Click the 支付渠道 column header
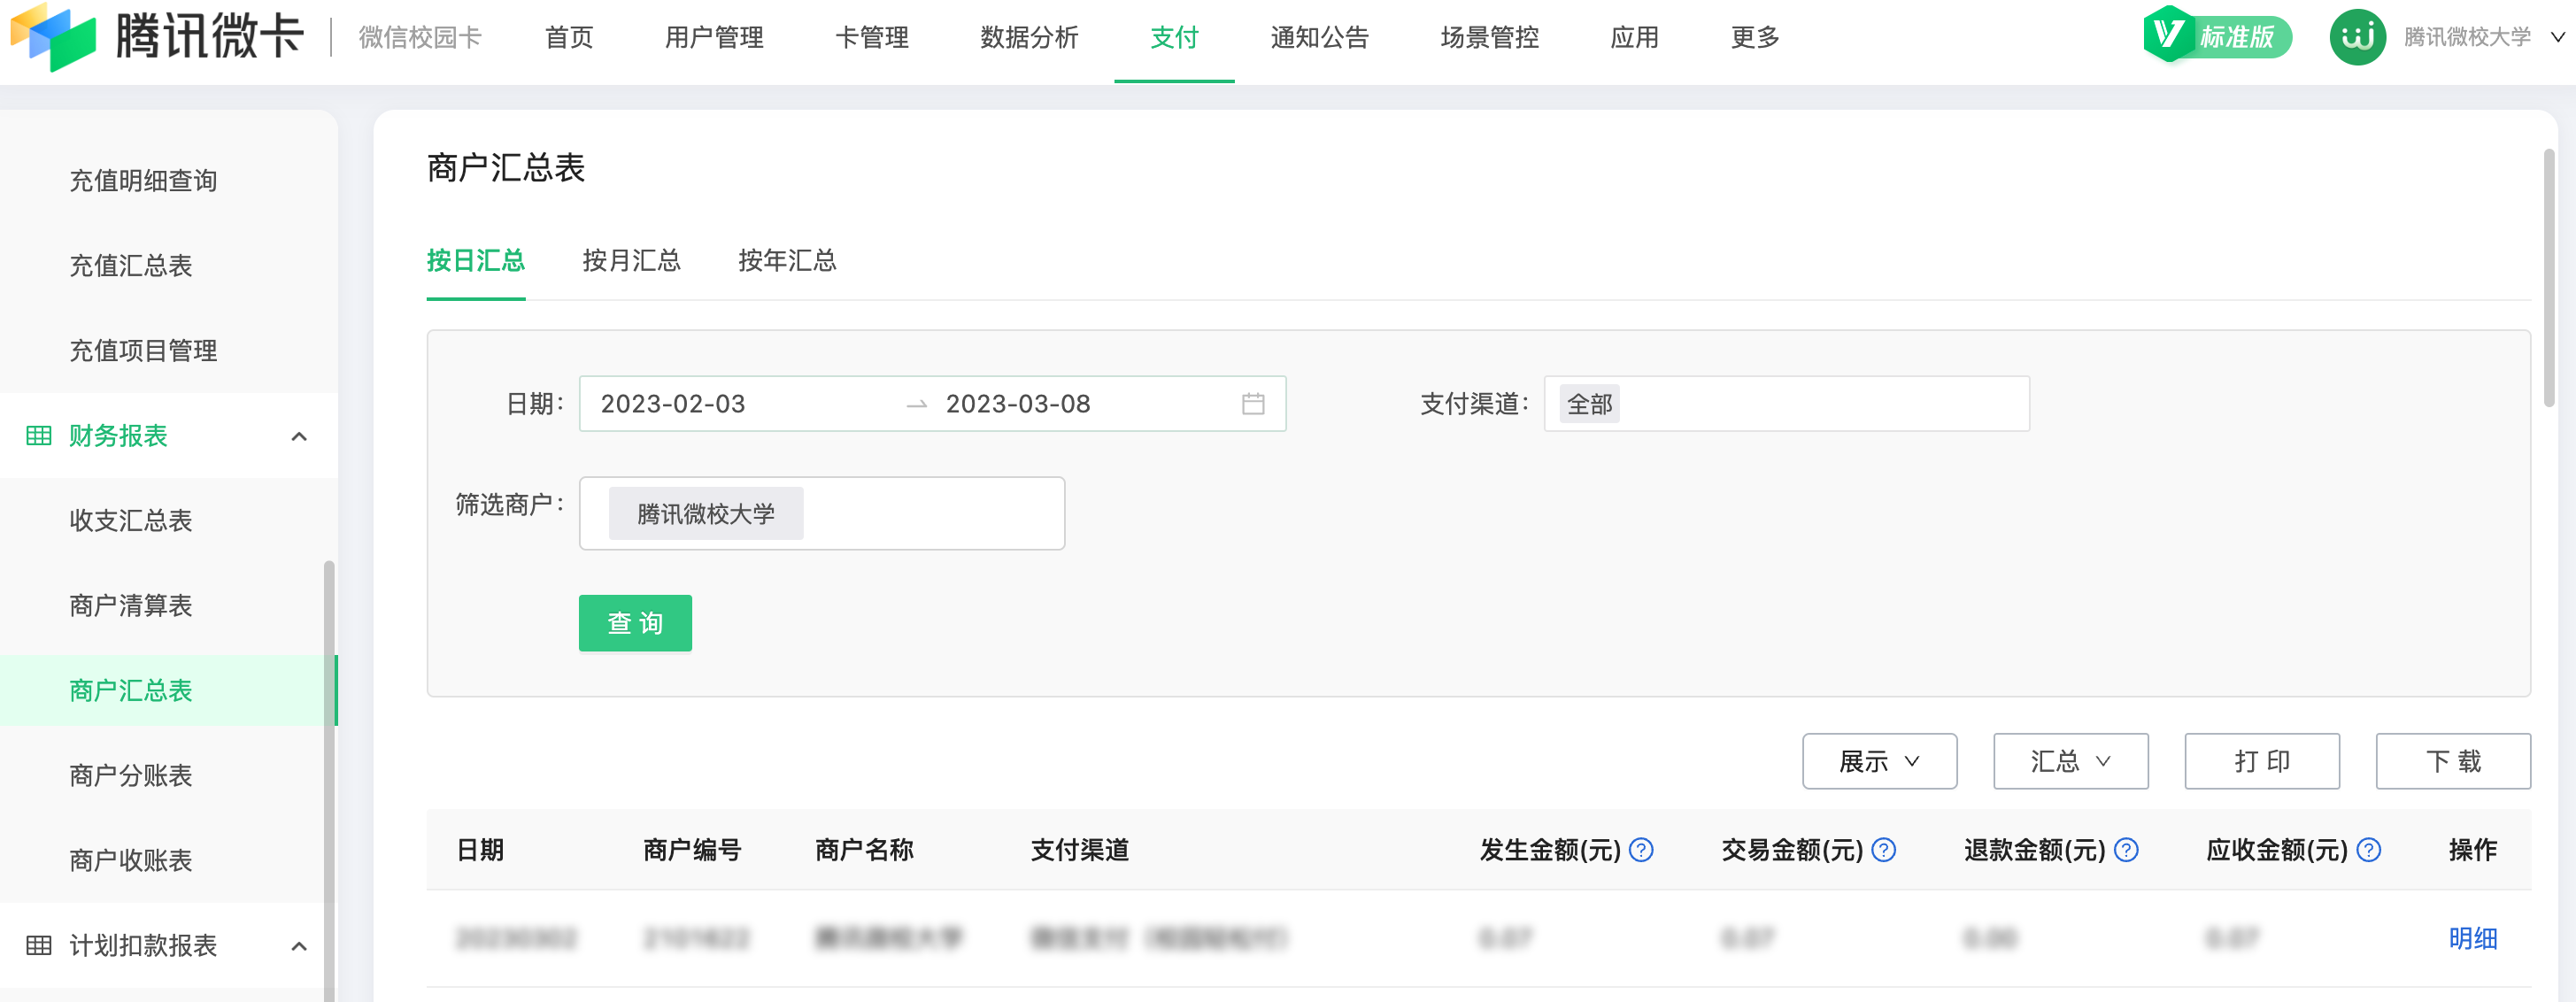 1080,850
